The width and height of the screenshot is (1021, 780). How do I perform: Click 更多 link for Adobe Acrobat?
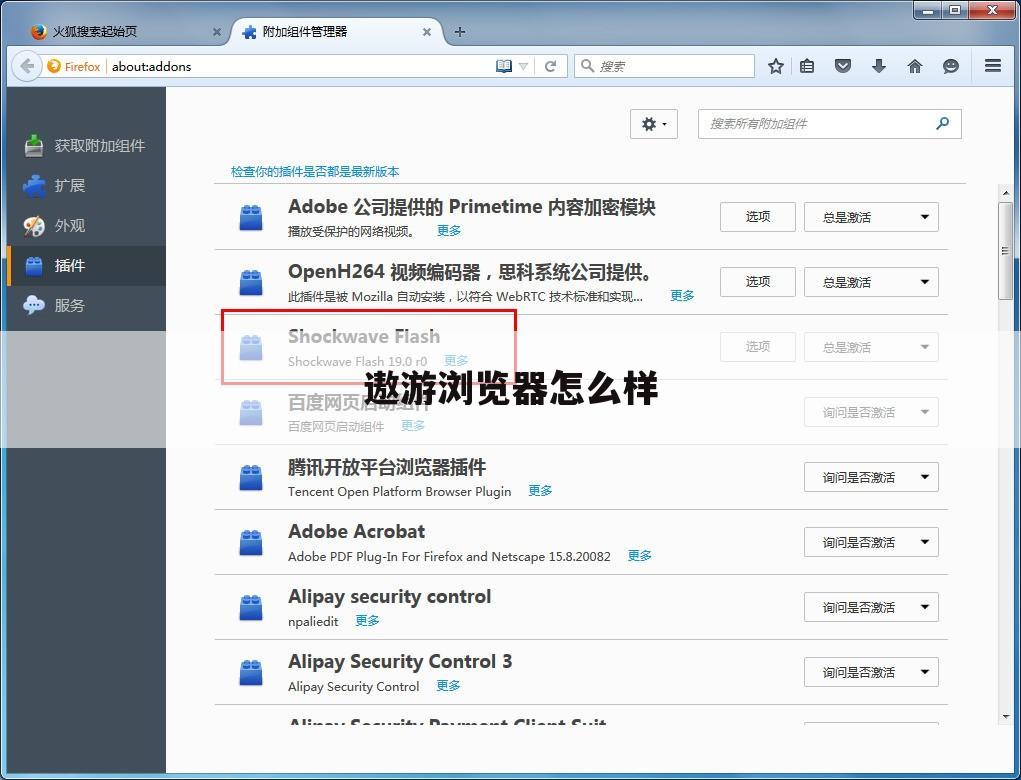pos(639,556)
